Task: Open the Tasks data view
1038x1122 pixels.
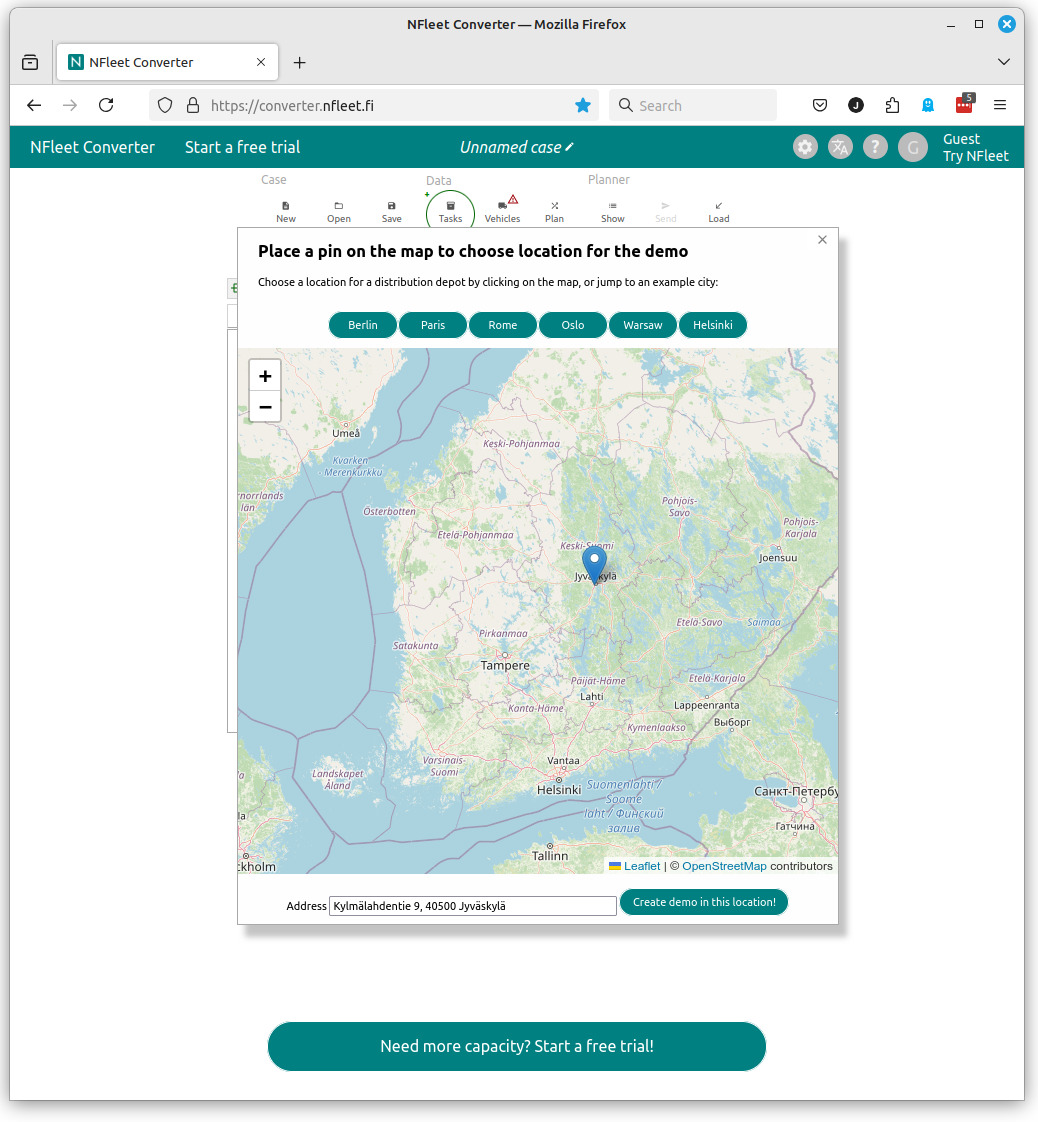Action: 450,212
